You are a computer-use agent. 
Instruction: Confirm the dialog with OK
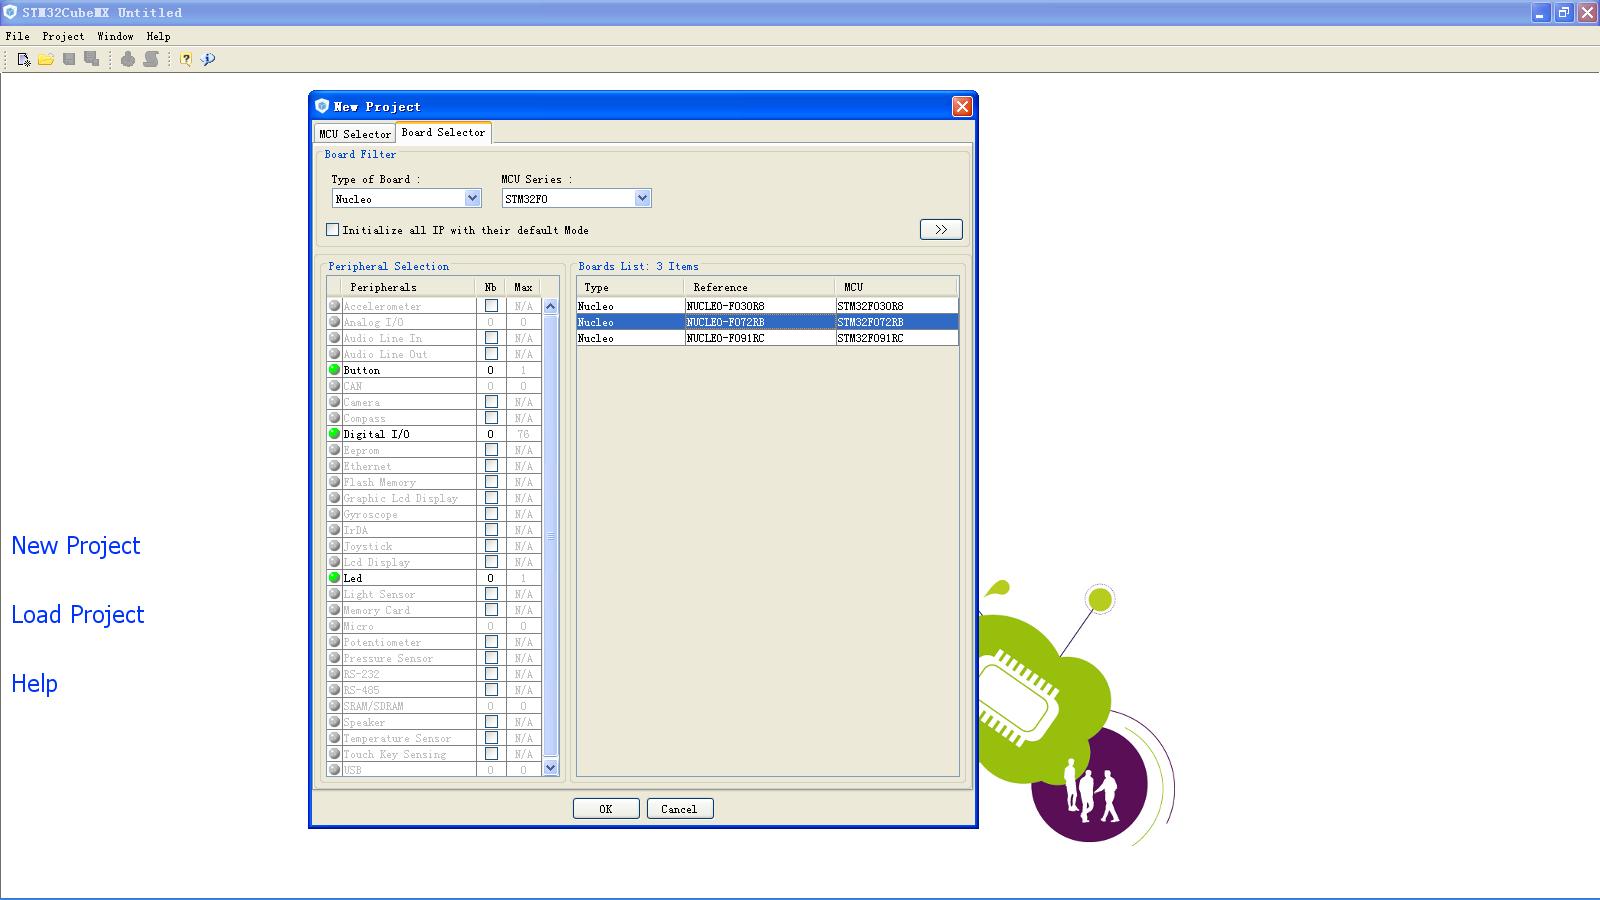(606, 809)
